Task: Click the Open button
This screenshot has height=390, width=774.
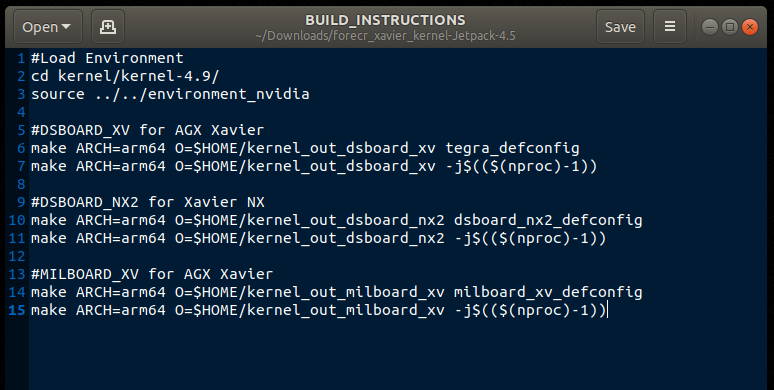Action: (x=46, y=27)
